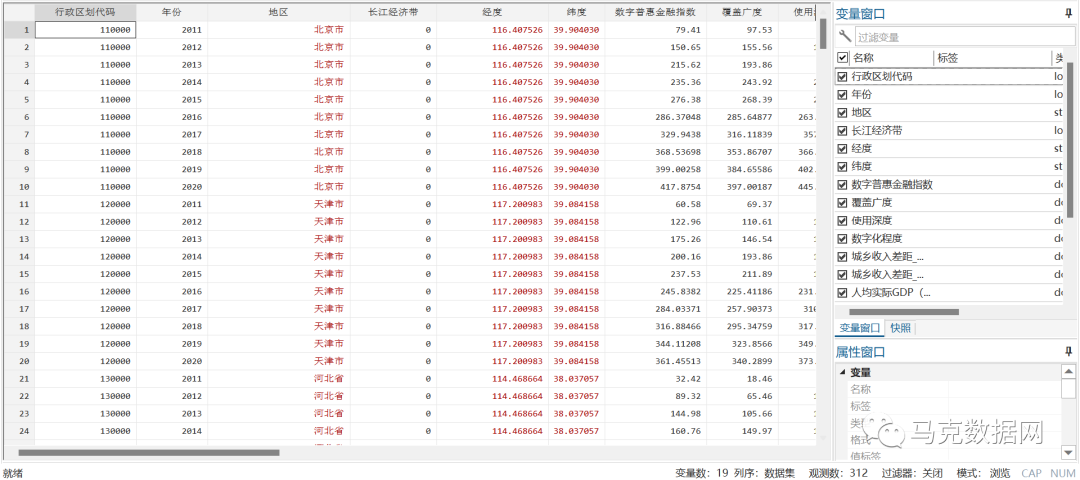Select the 2016 year cell in row 6
The height and width of the screenshot is (480, 1080).
coord(172,117)
